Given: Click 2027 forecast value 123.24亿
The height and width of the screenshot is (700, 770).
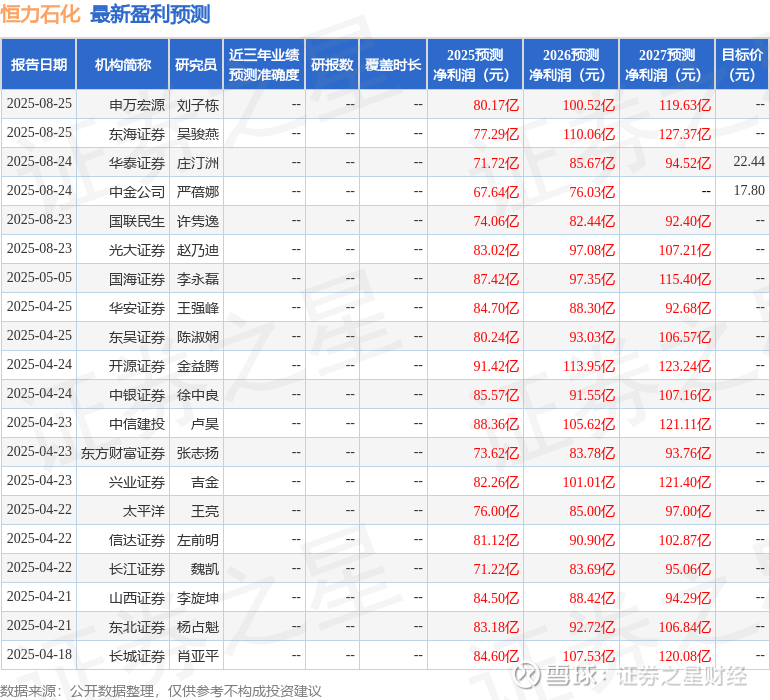Looking at the screenshot, I should [685, 366].
